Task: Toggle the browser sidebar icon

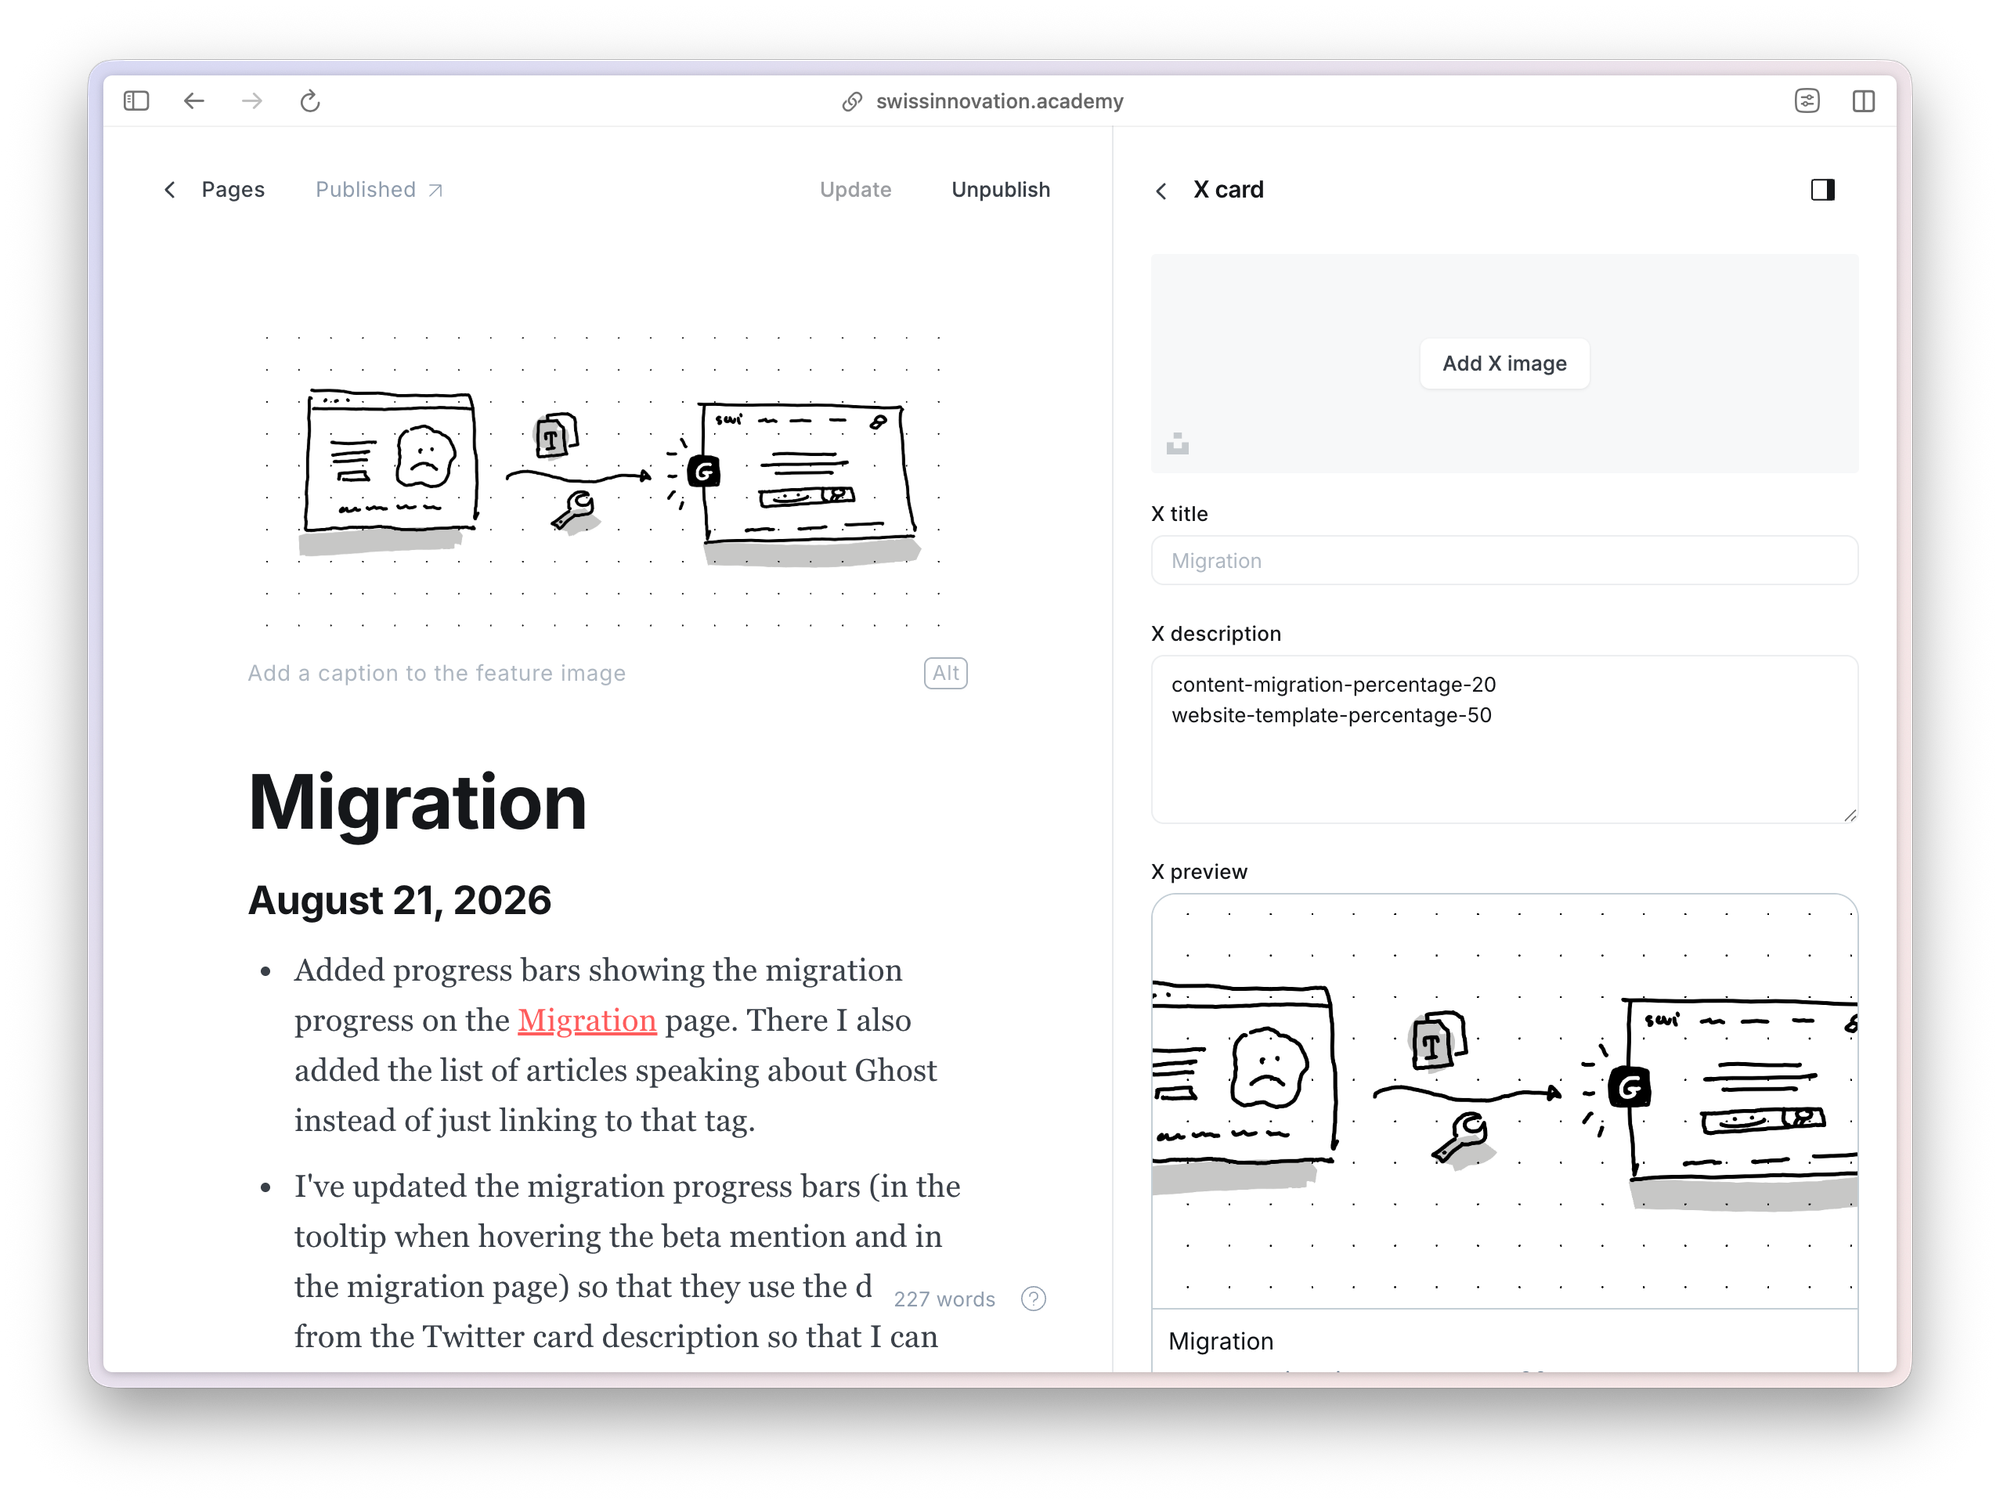Action: [136, 101]
